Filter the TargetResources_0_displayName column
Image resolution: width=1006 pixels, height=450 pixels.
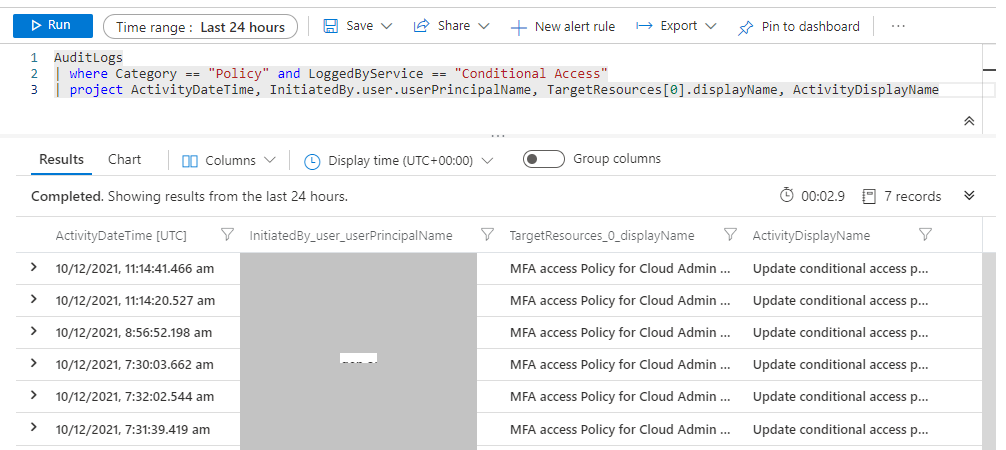[730, 235]
